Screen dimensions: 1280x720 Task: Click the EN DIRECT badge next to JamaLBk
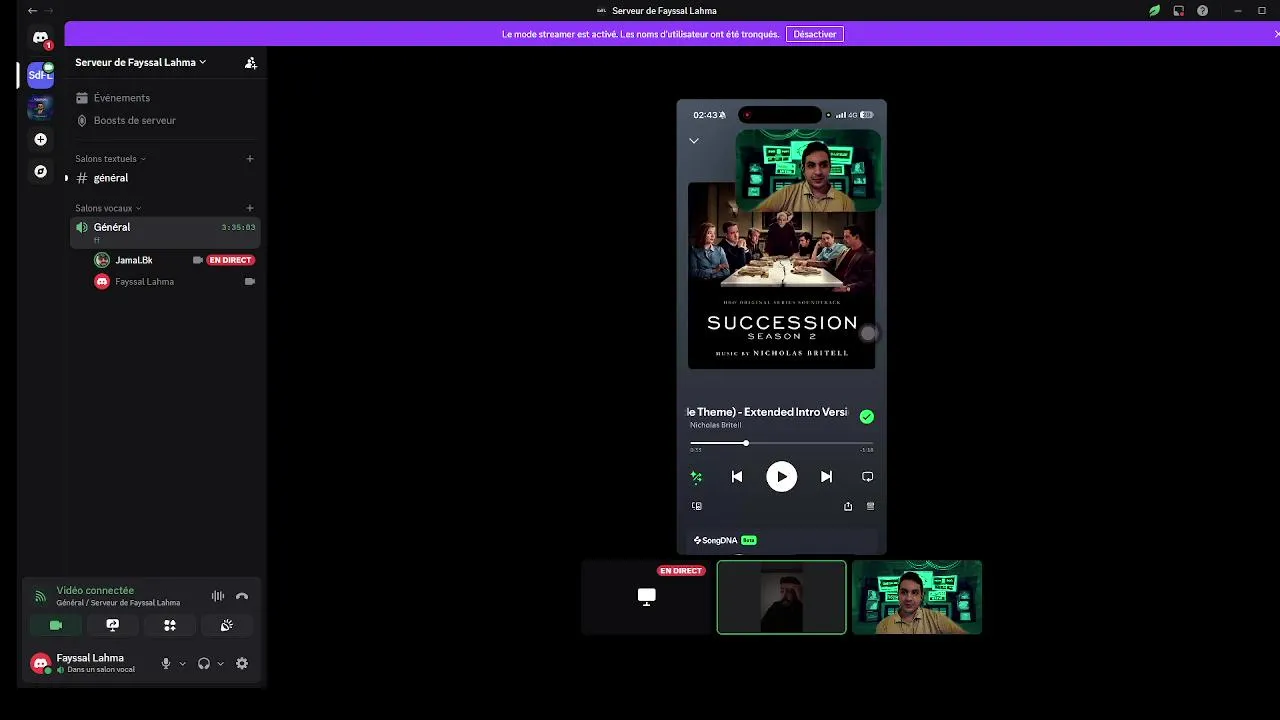coord(230,260)
